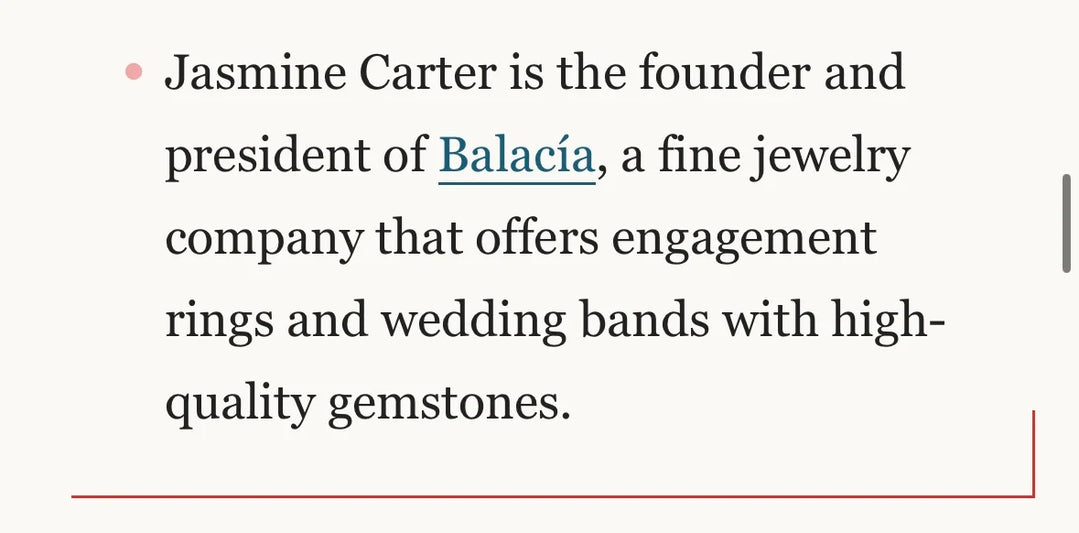Click the word "jewelry" in the paragraph
Viewport: 1079px width, 533px height.
pyautogui.click(x=831, y=158)
